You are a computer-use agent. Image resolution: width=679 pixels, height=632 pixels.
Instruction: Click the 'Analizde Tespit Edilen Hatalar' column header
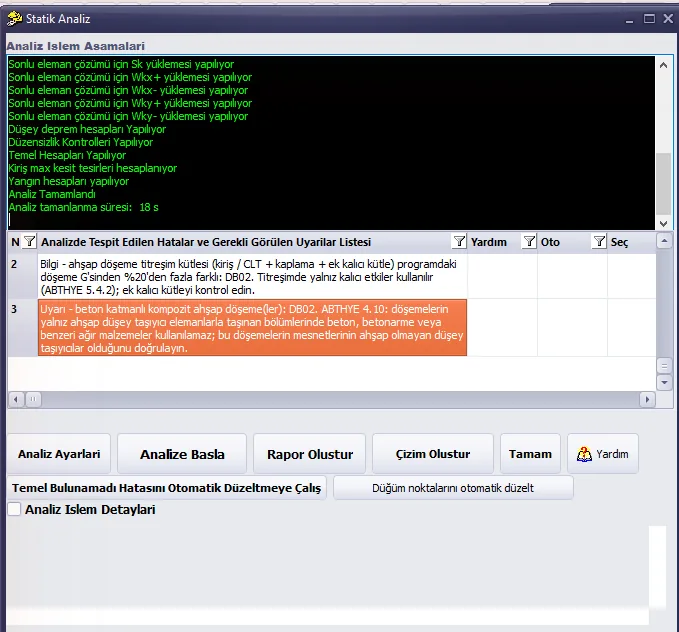206,242
